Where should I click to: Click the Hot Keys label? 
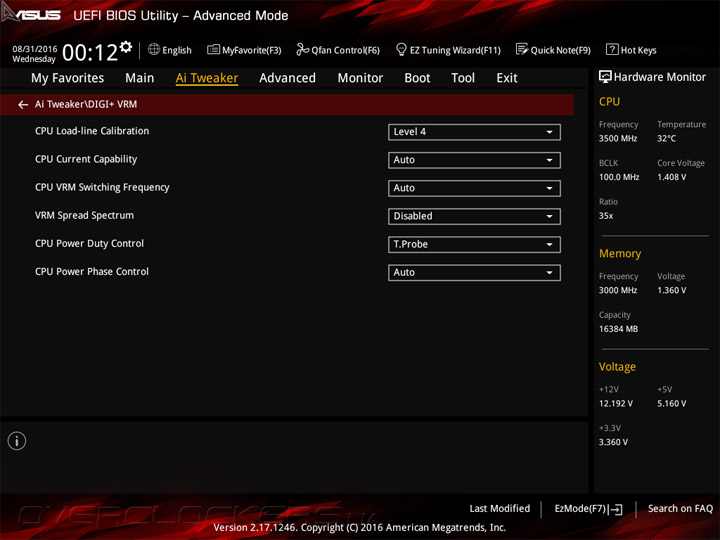point(639,50)
